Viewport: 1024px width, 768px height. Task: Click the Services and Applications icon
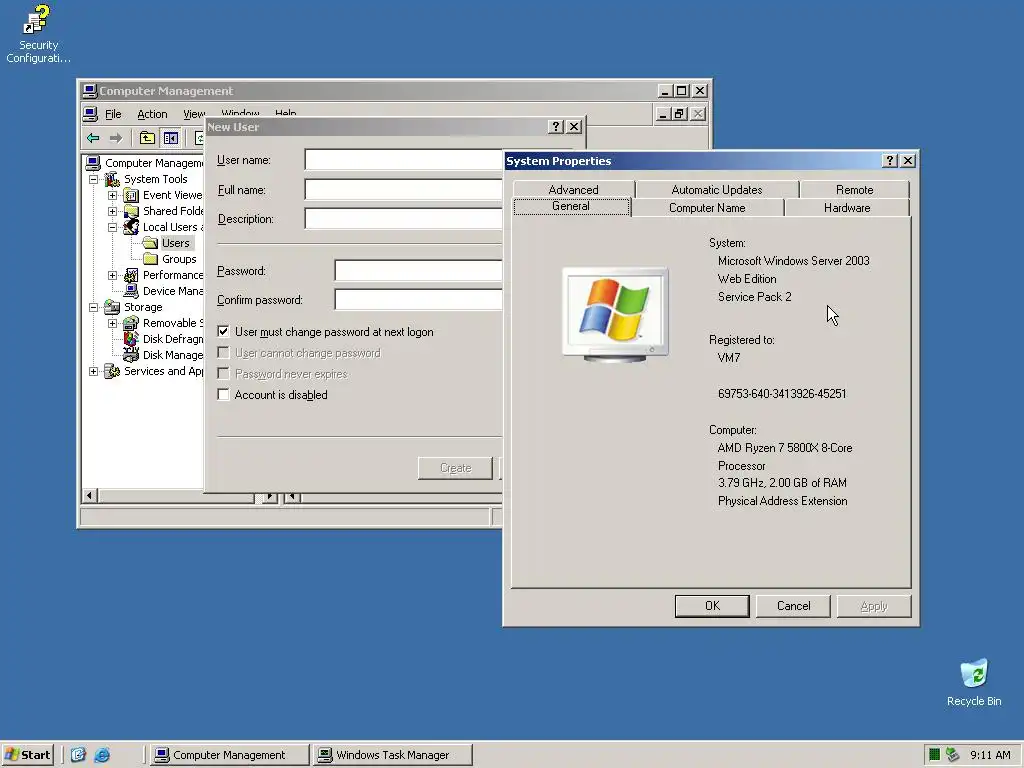[x=112, y=371]
